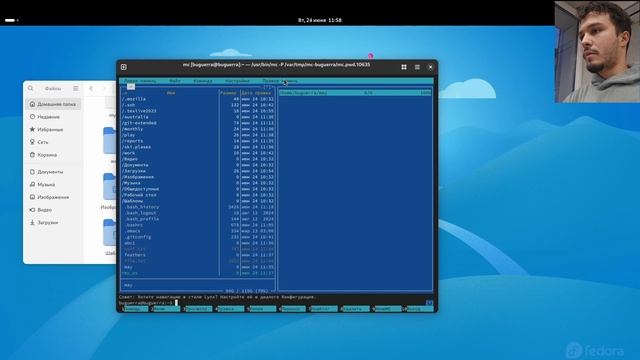Image resolution: width=640 pixels, height=360 pixels.
Task: Click the F2 Меню function key button
Action: coord(166,309)
